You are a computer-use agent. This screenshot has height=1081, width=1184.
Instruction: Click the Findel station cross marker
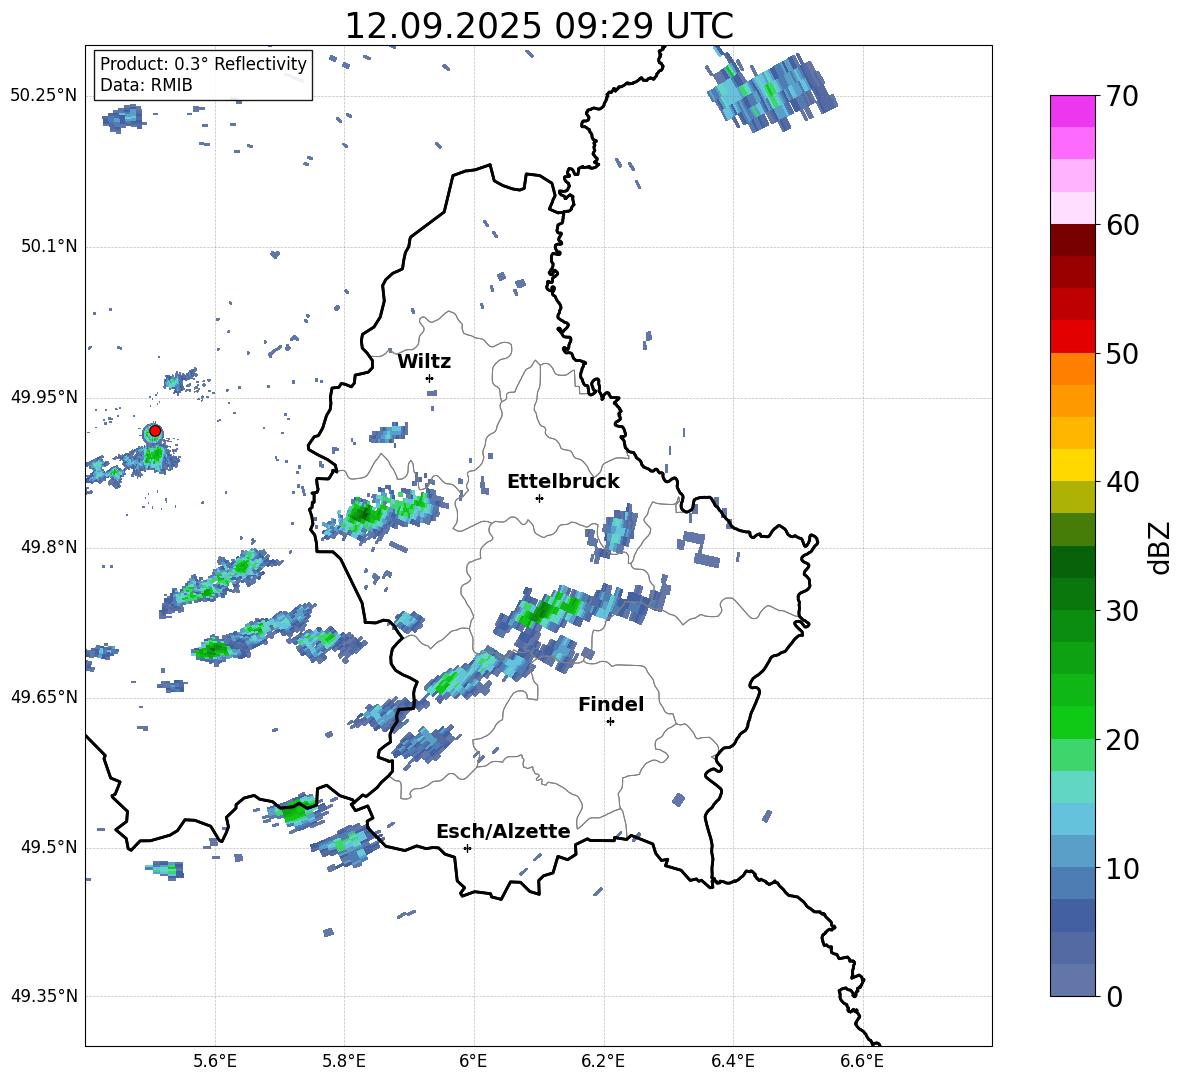610,722
